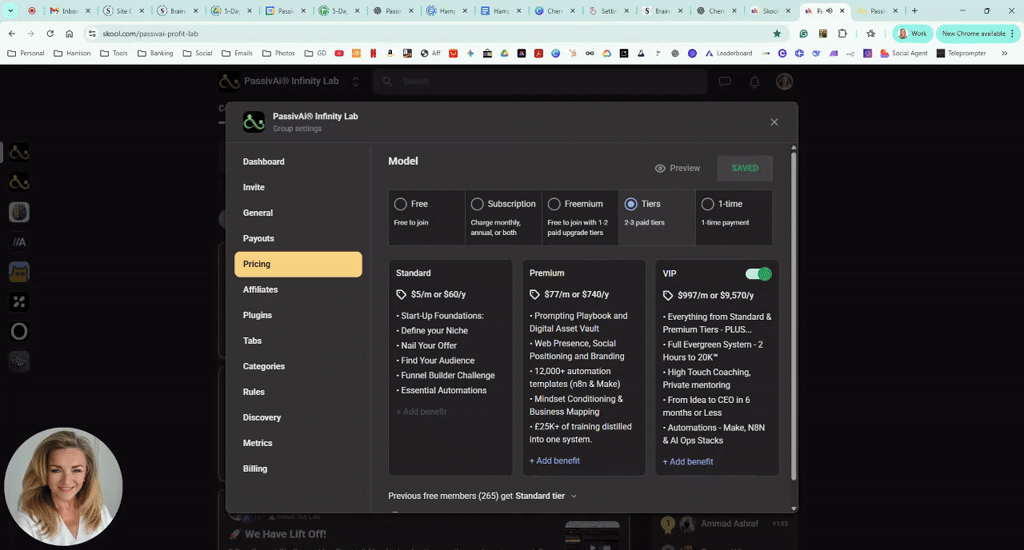The width and height of the screenshot is (1024, 550).
Task: Bookmark this page with the star
Action: (776, 33)
